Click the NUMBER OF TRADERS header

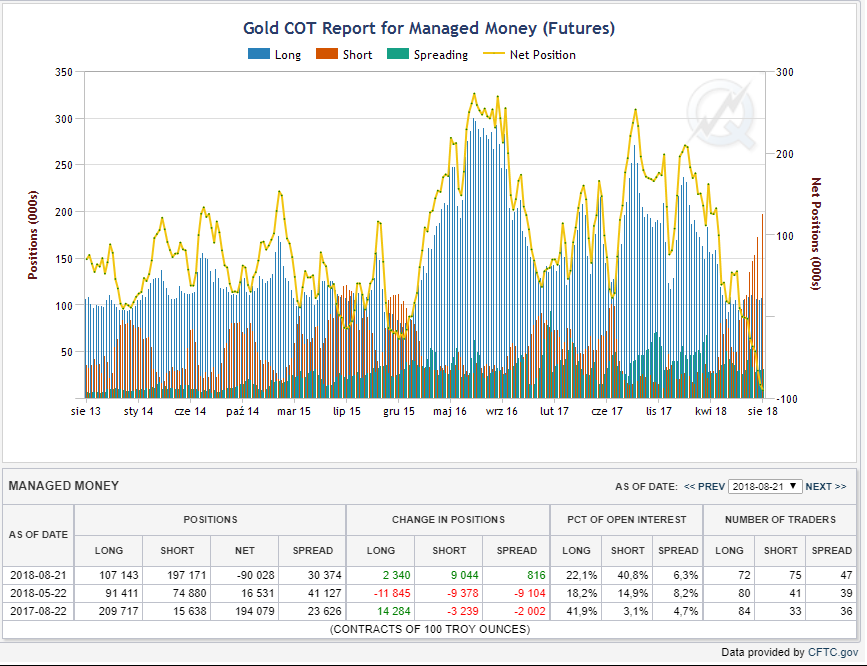click(780, 520)
